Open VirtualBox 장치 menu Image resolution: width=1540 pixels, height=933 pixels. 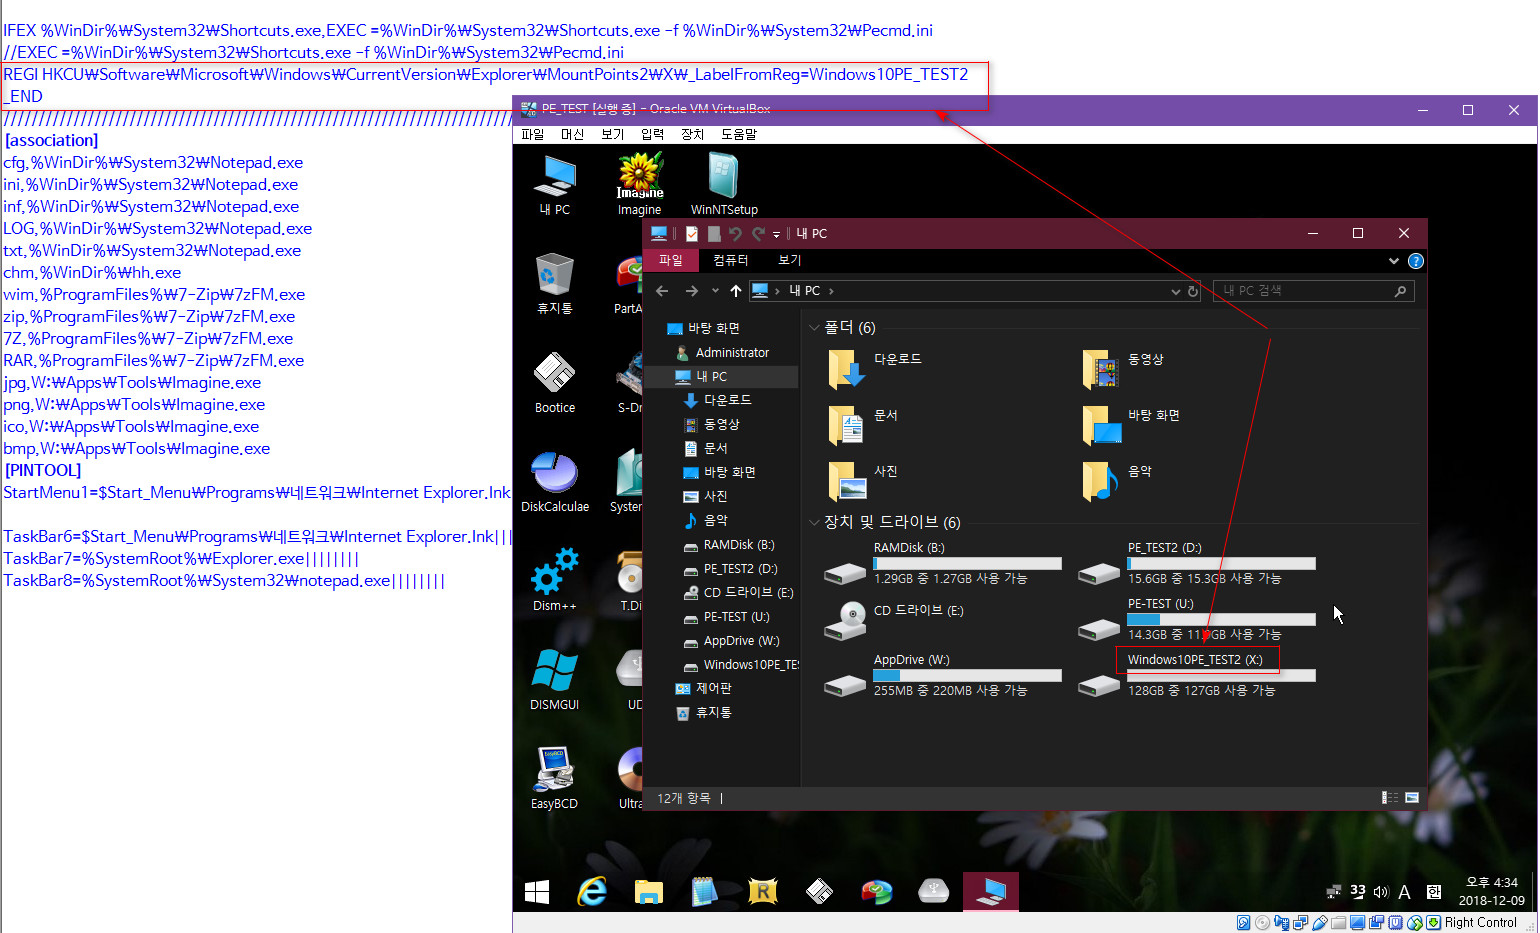tap(693, 134)
